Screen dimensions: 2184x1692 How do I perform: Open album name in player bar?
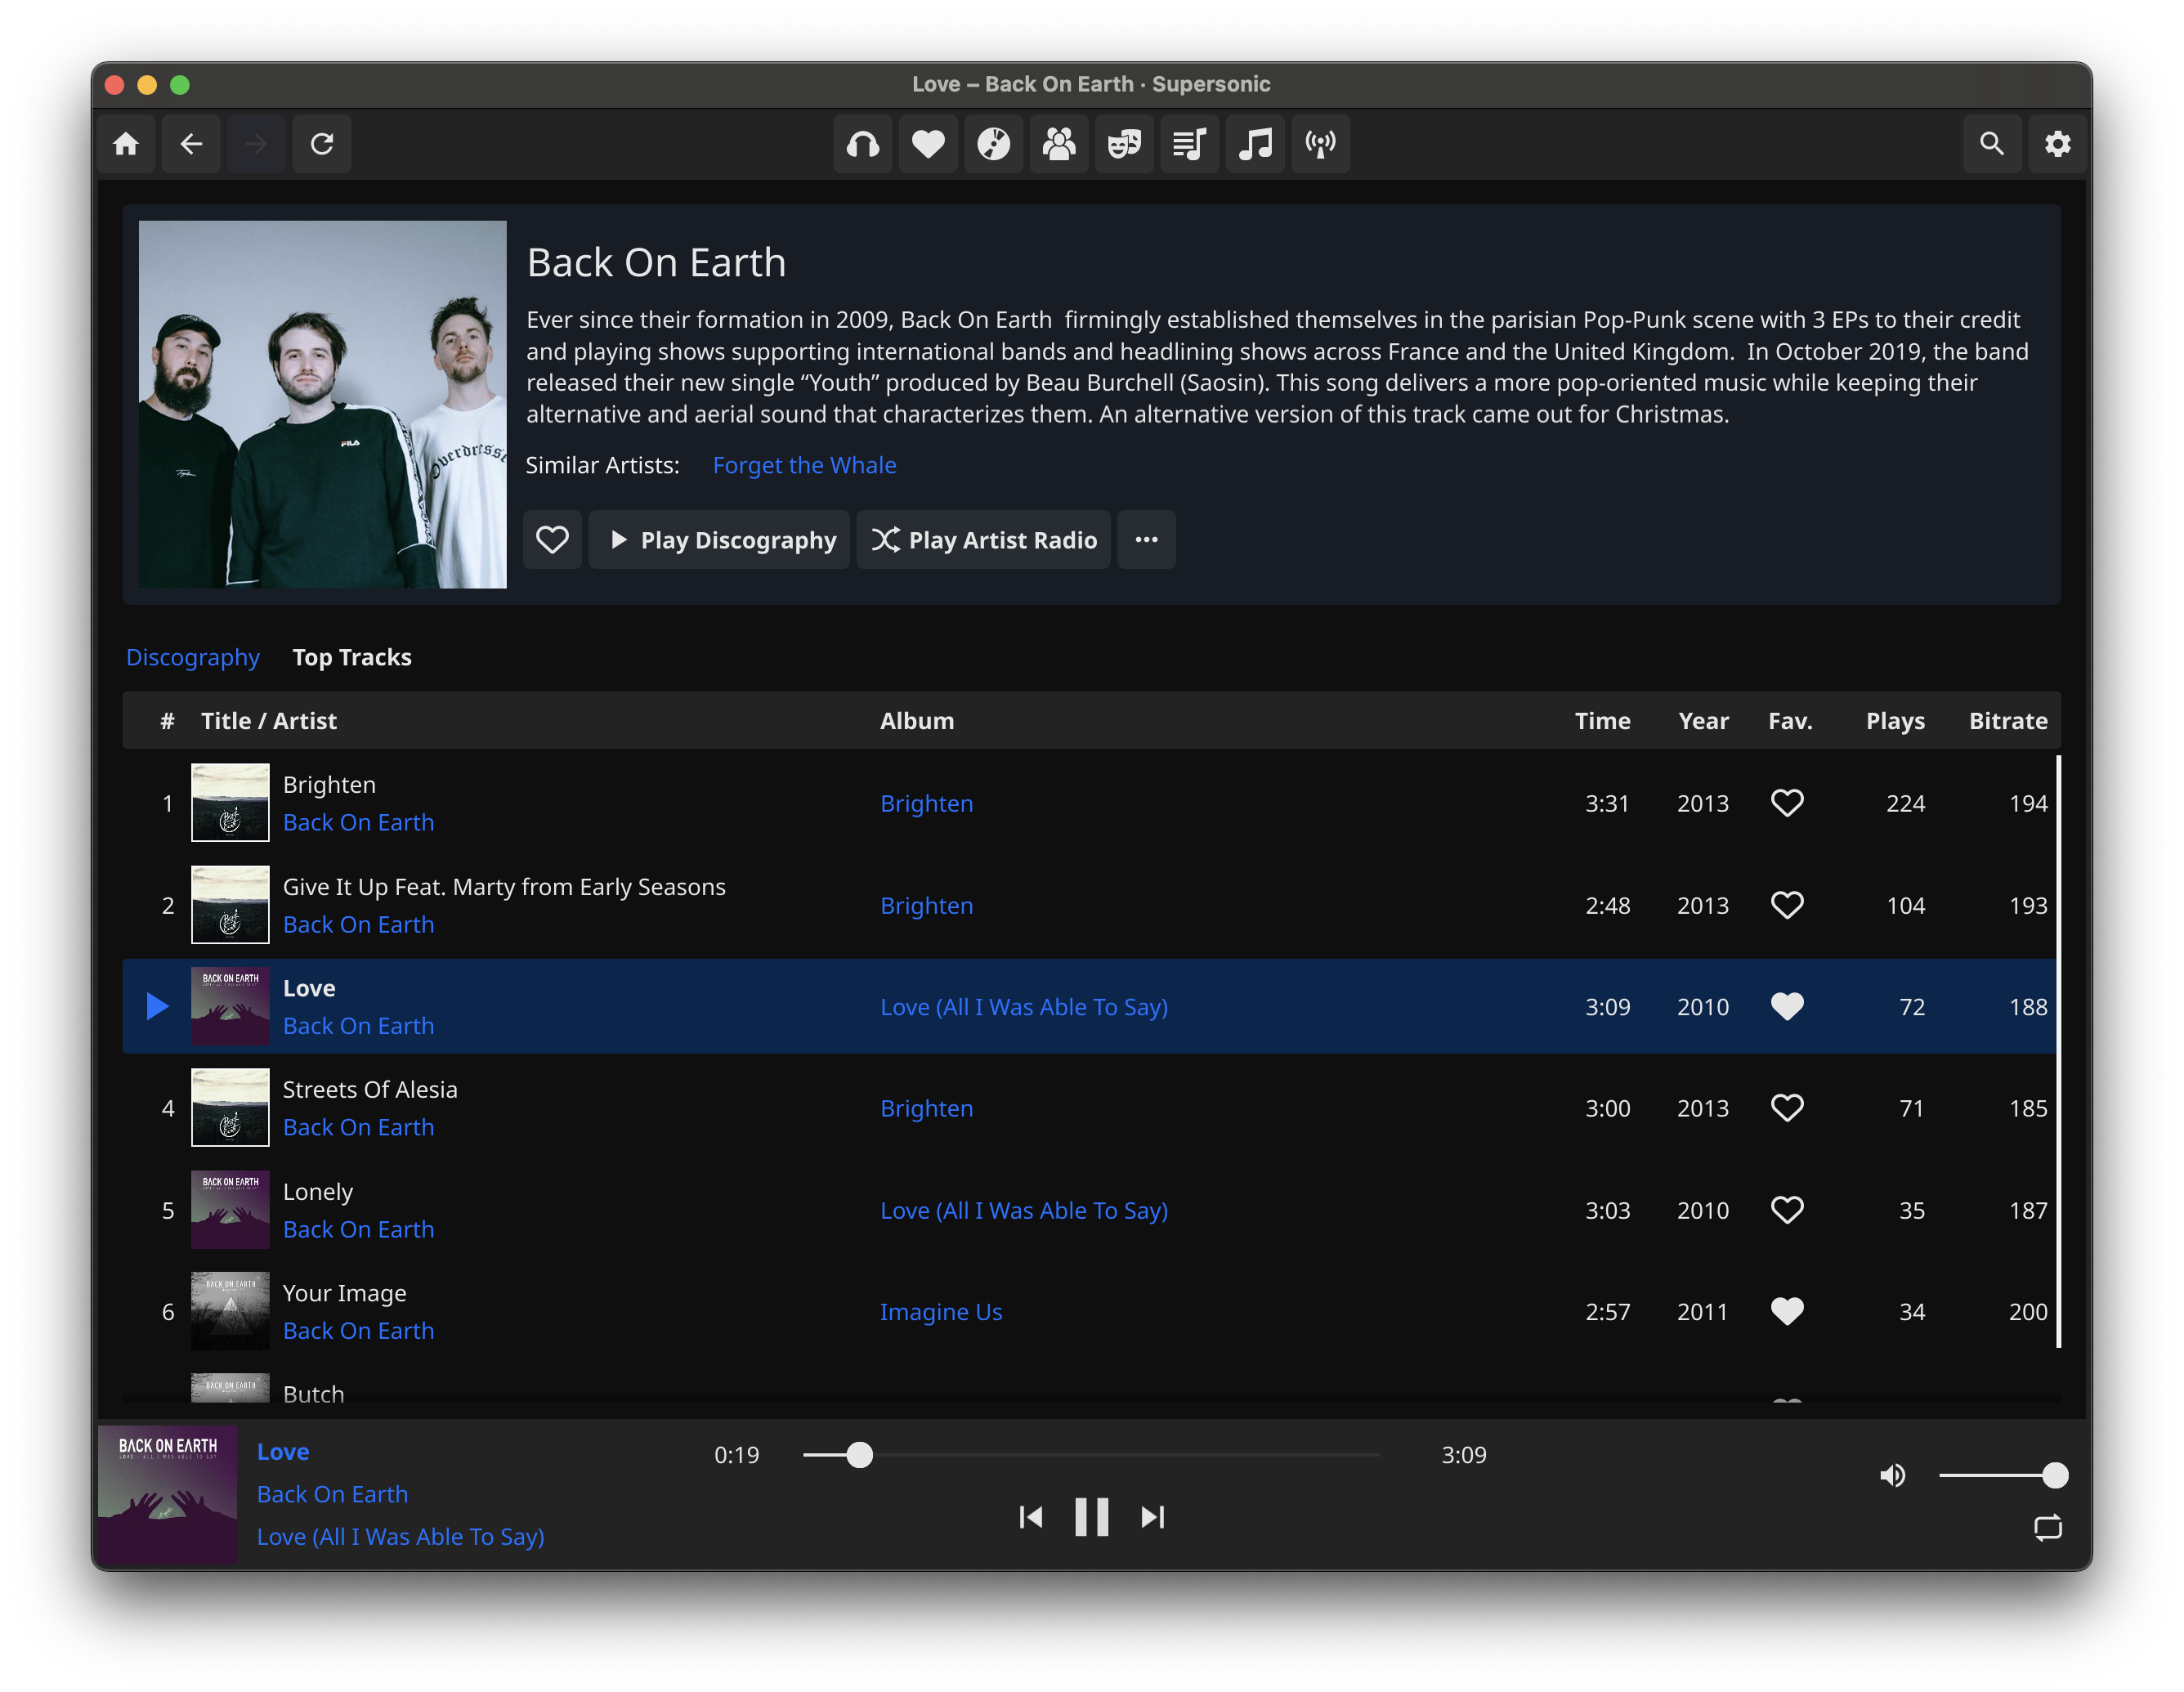[x=400, y=1536]
